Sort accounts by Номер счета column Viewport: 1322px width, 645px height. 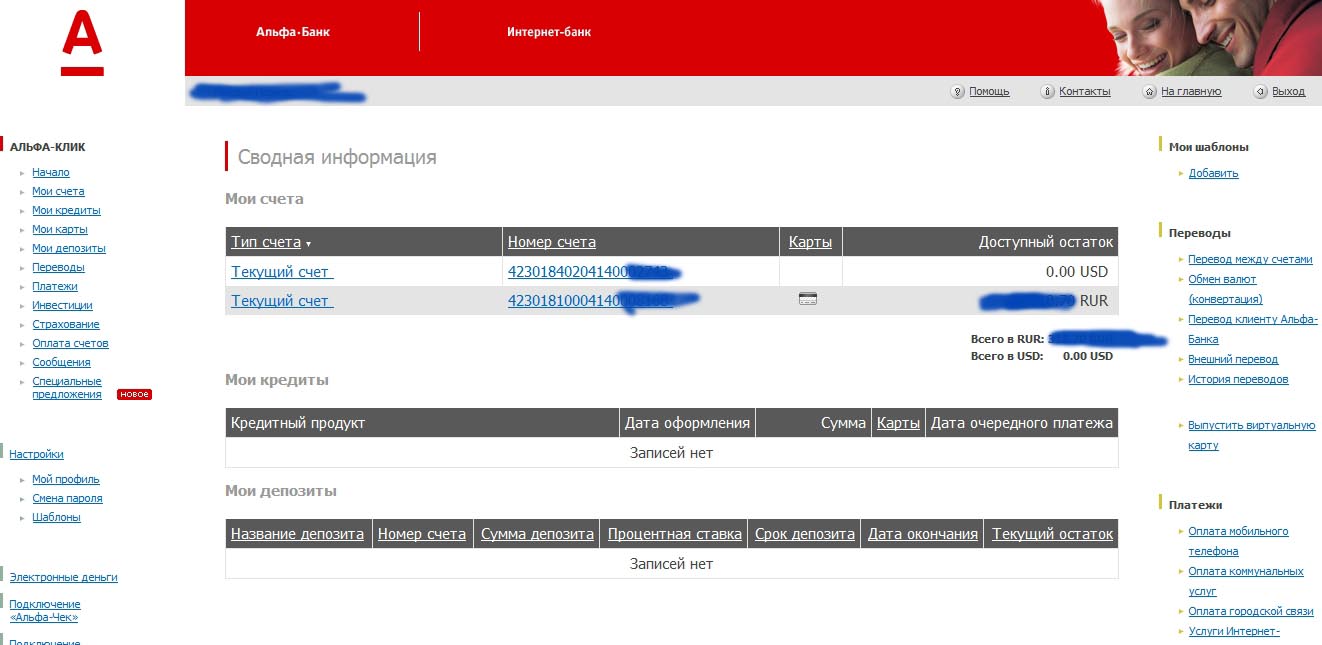tap(551, 242)
